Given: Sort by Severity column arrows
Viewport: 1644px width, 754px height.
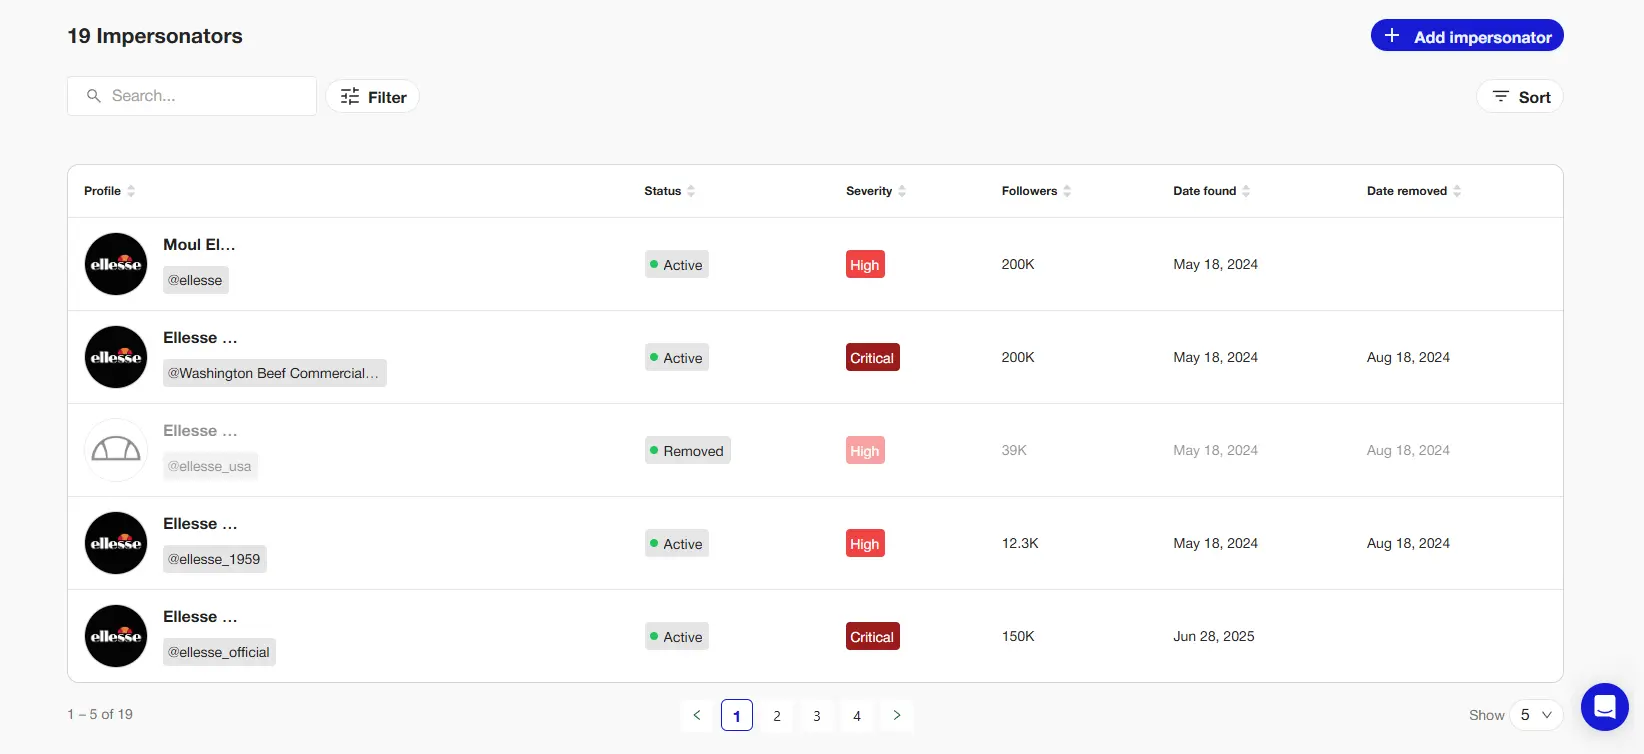Looking at the screenshot, I should pyautogui.click(x=902, y=191).
